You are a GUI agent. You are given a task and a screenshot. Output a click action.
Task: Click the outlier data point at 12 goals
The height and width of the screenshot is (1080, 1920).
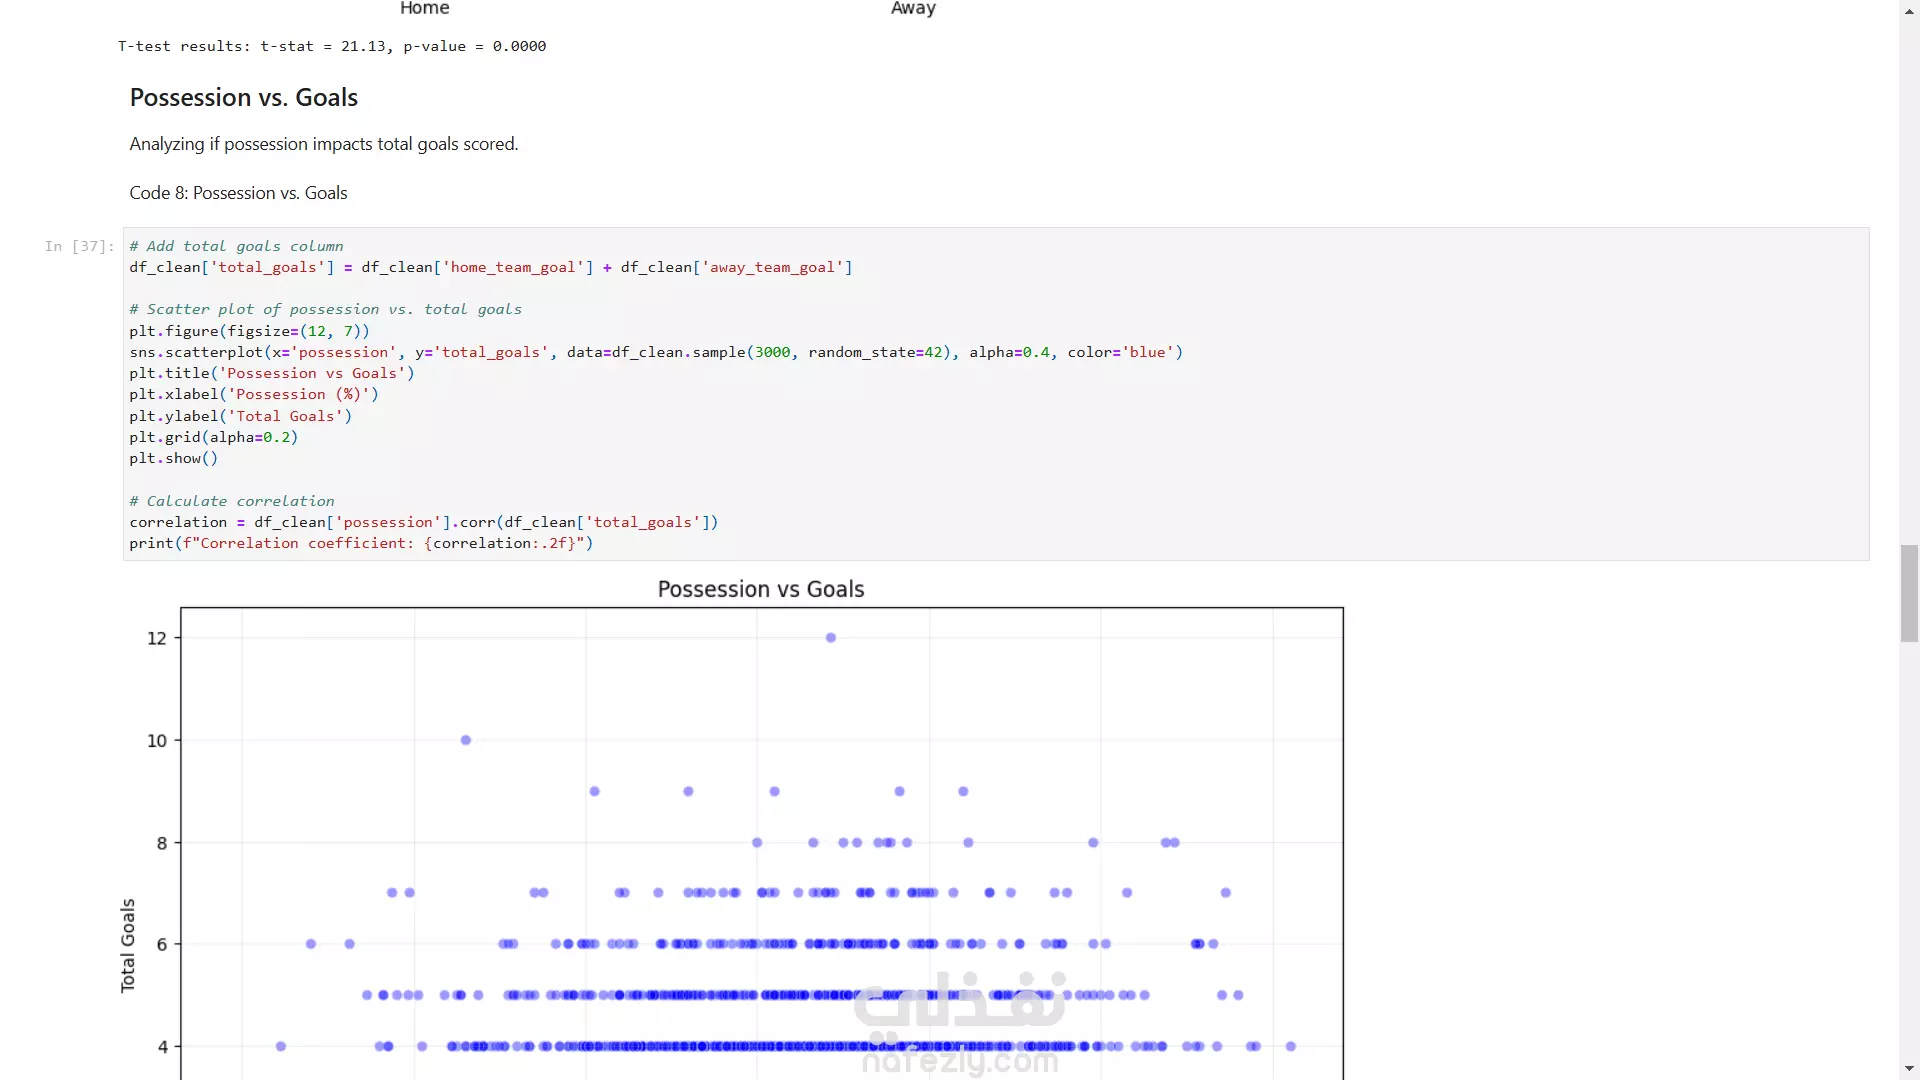coord(830,638)
